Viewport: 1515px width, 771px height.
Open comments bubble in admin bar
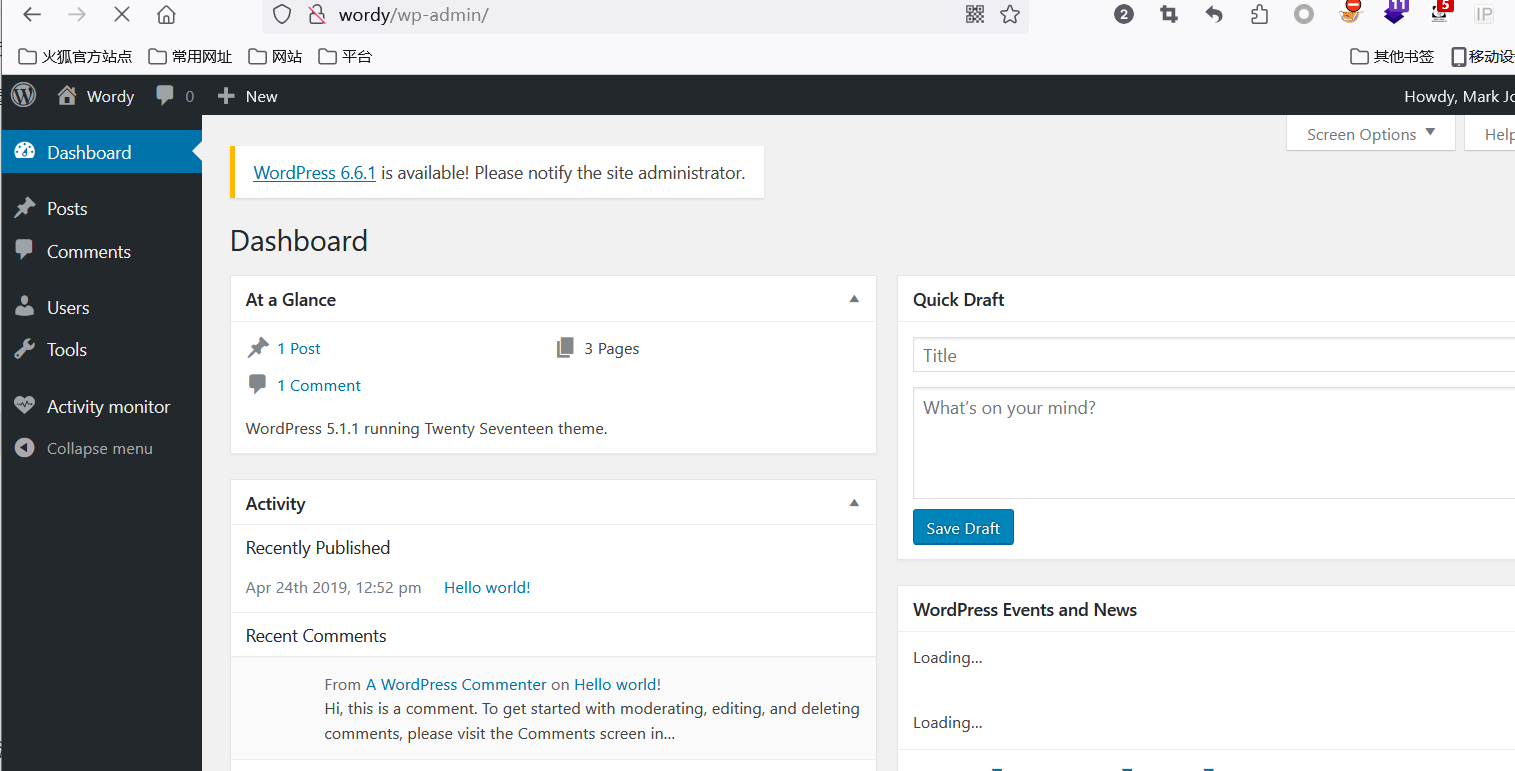pyautogui.click(x=165, y=96)
